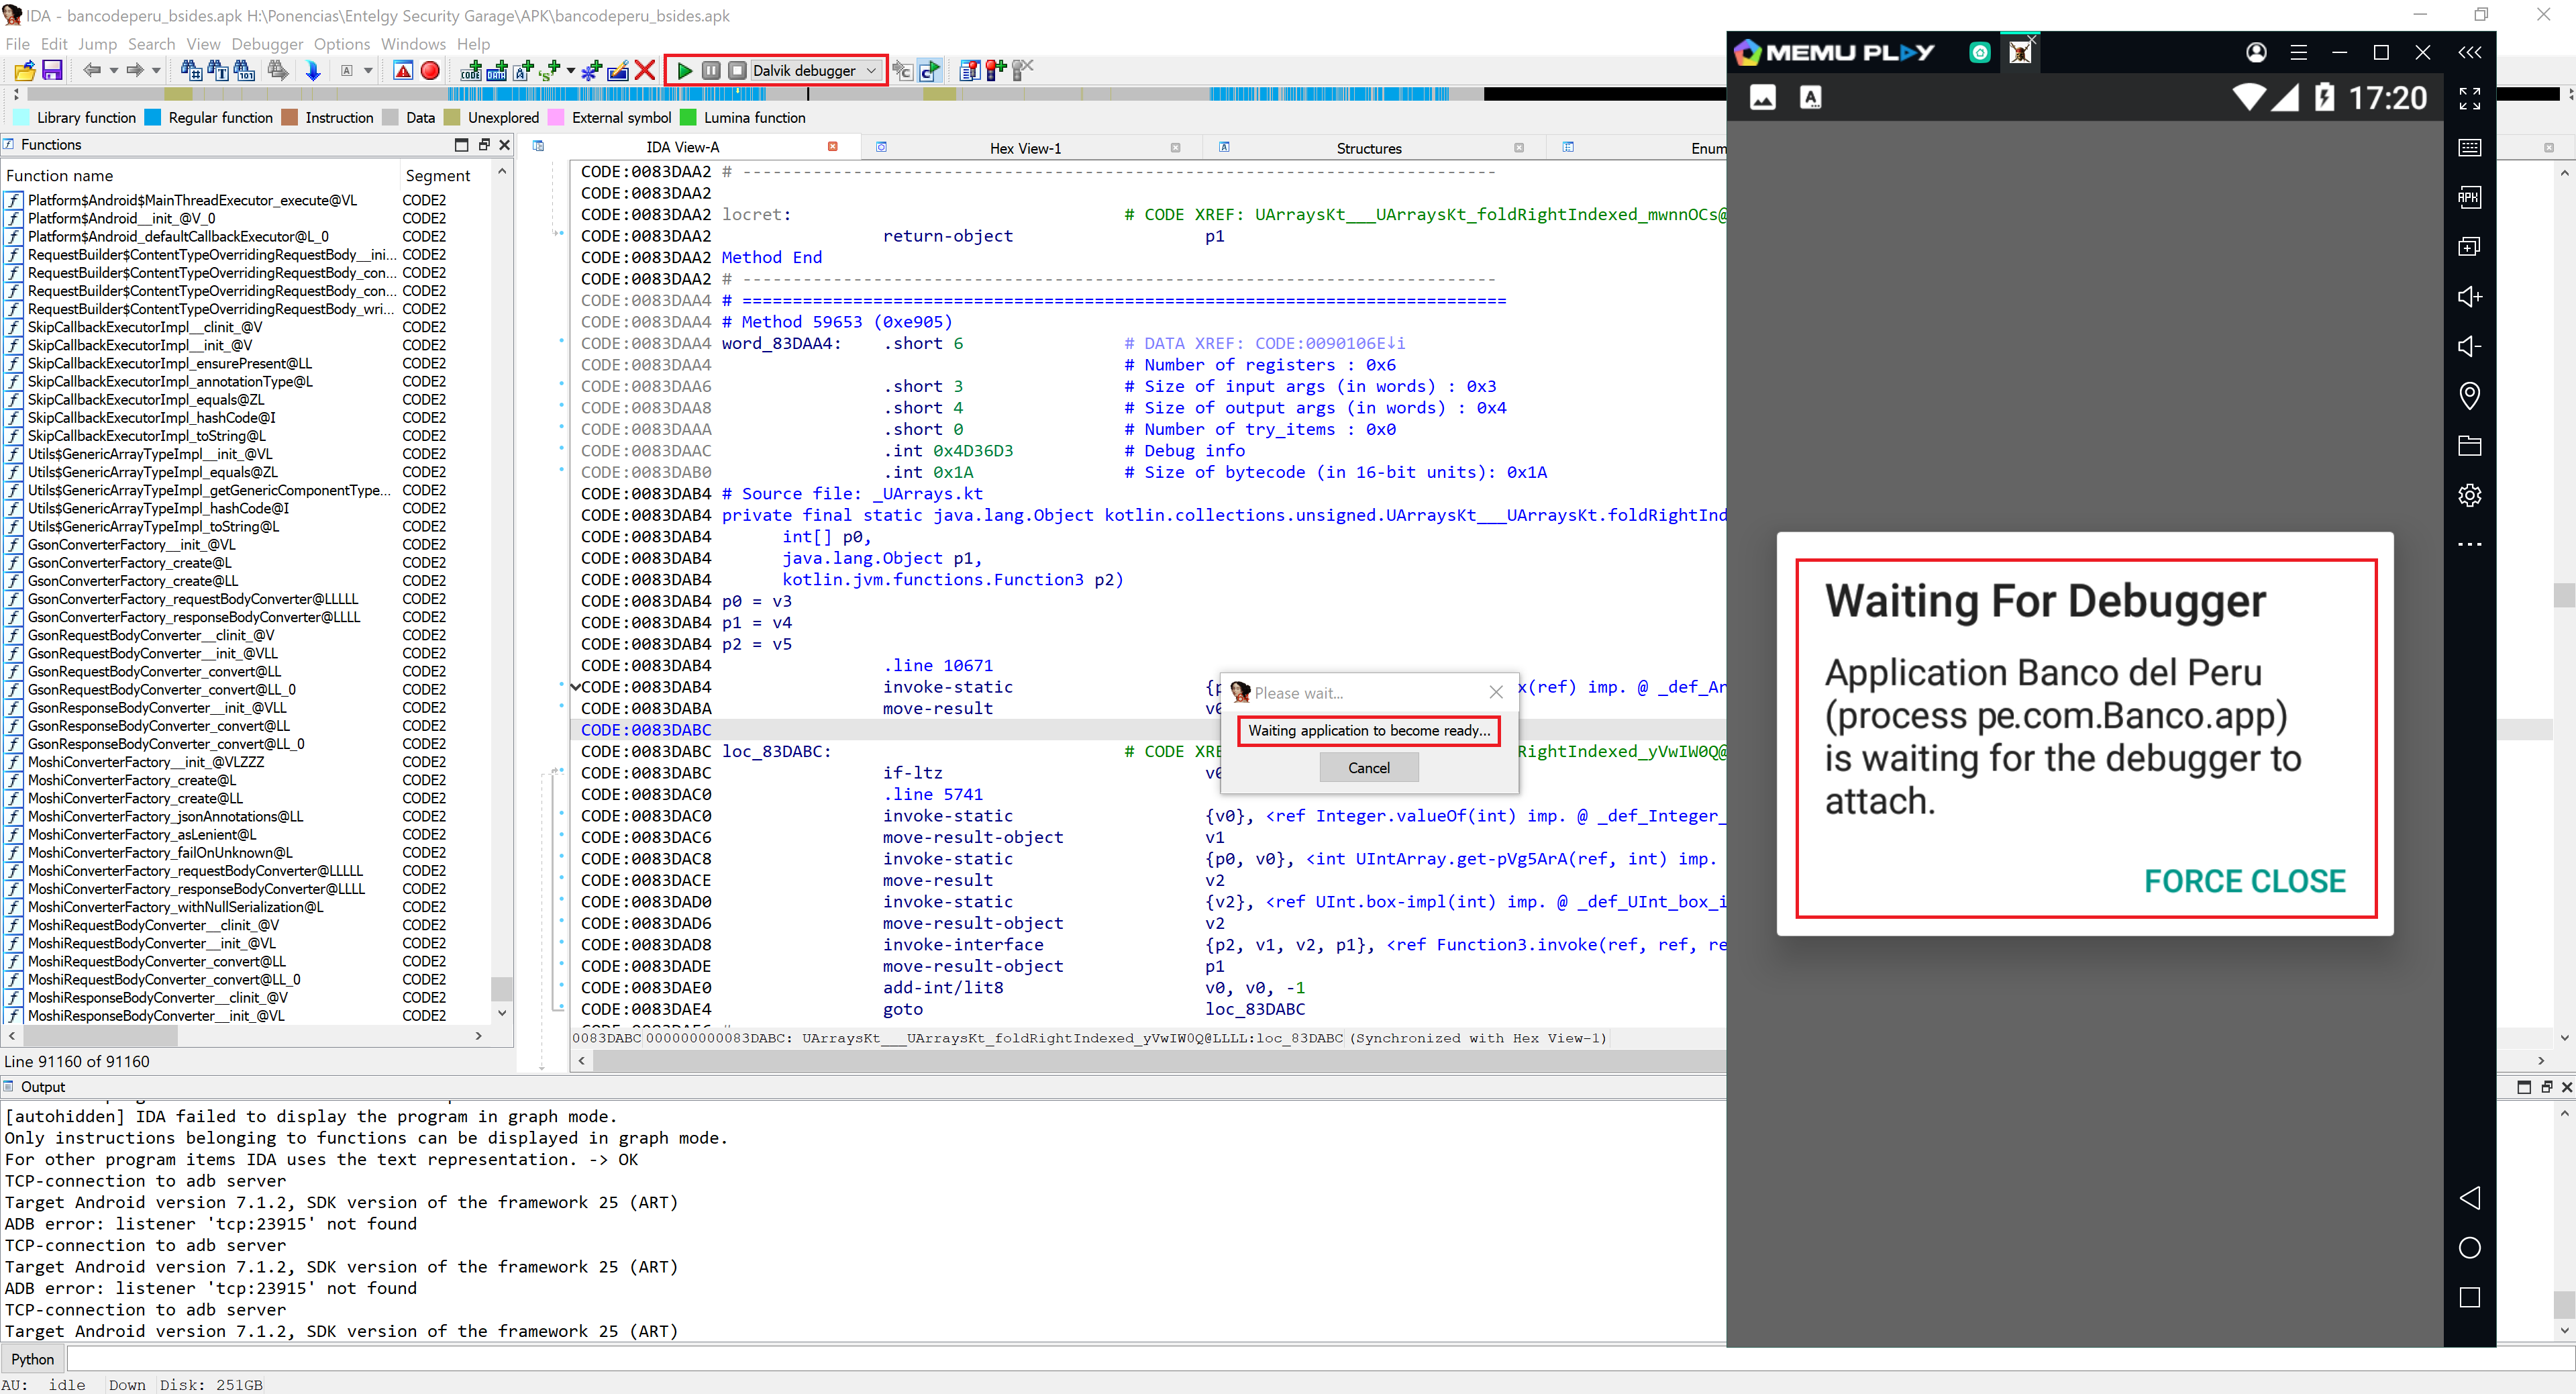This screenshot has width=2576, height=1394.
Task: Click the convert to Data icon
Action: 497,70
